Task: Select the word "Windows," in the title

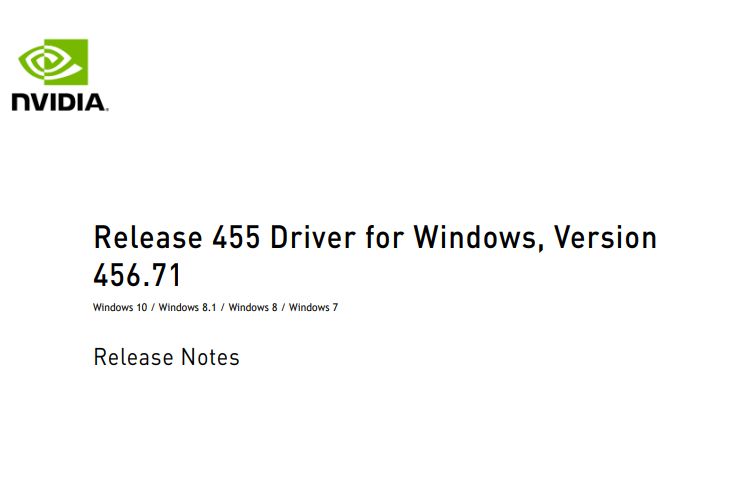Action: [479, 237]
